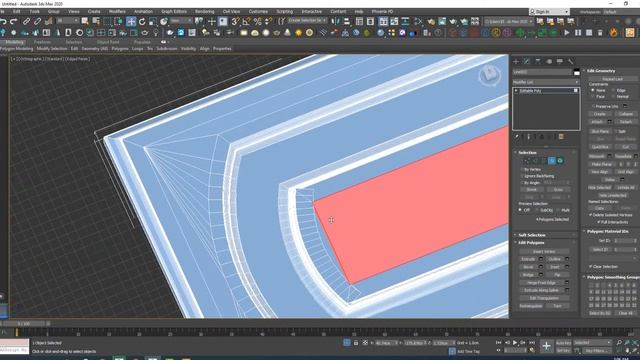Enable the By Angle checkbox
Image resolution: width=640 pixels, height=360 pixels.
(522, 183)
